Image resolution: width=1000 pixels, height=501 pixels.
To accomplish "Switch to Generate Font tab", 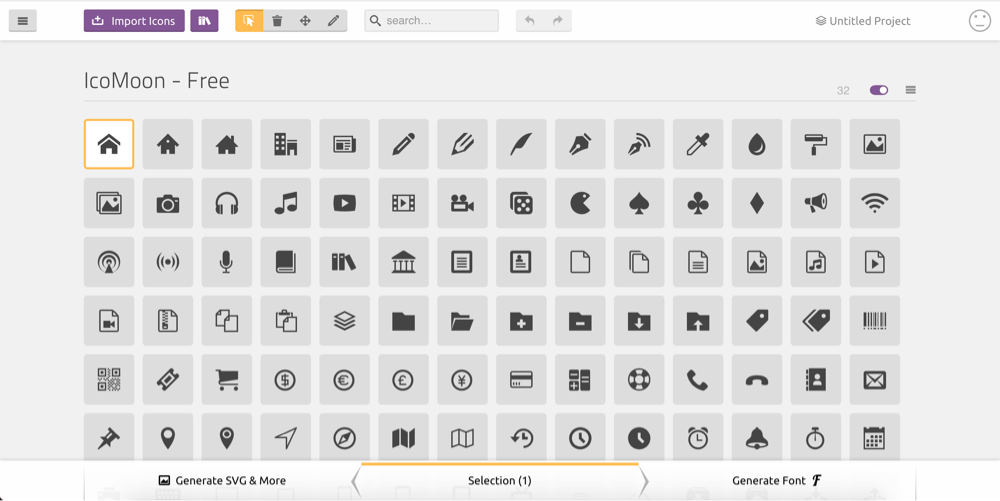I will pyautogui.click(x=777, y=481).
